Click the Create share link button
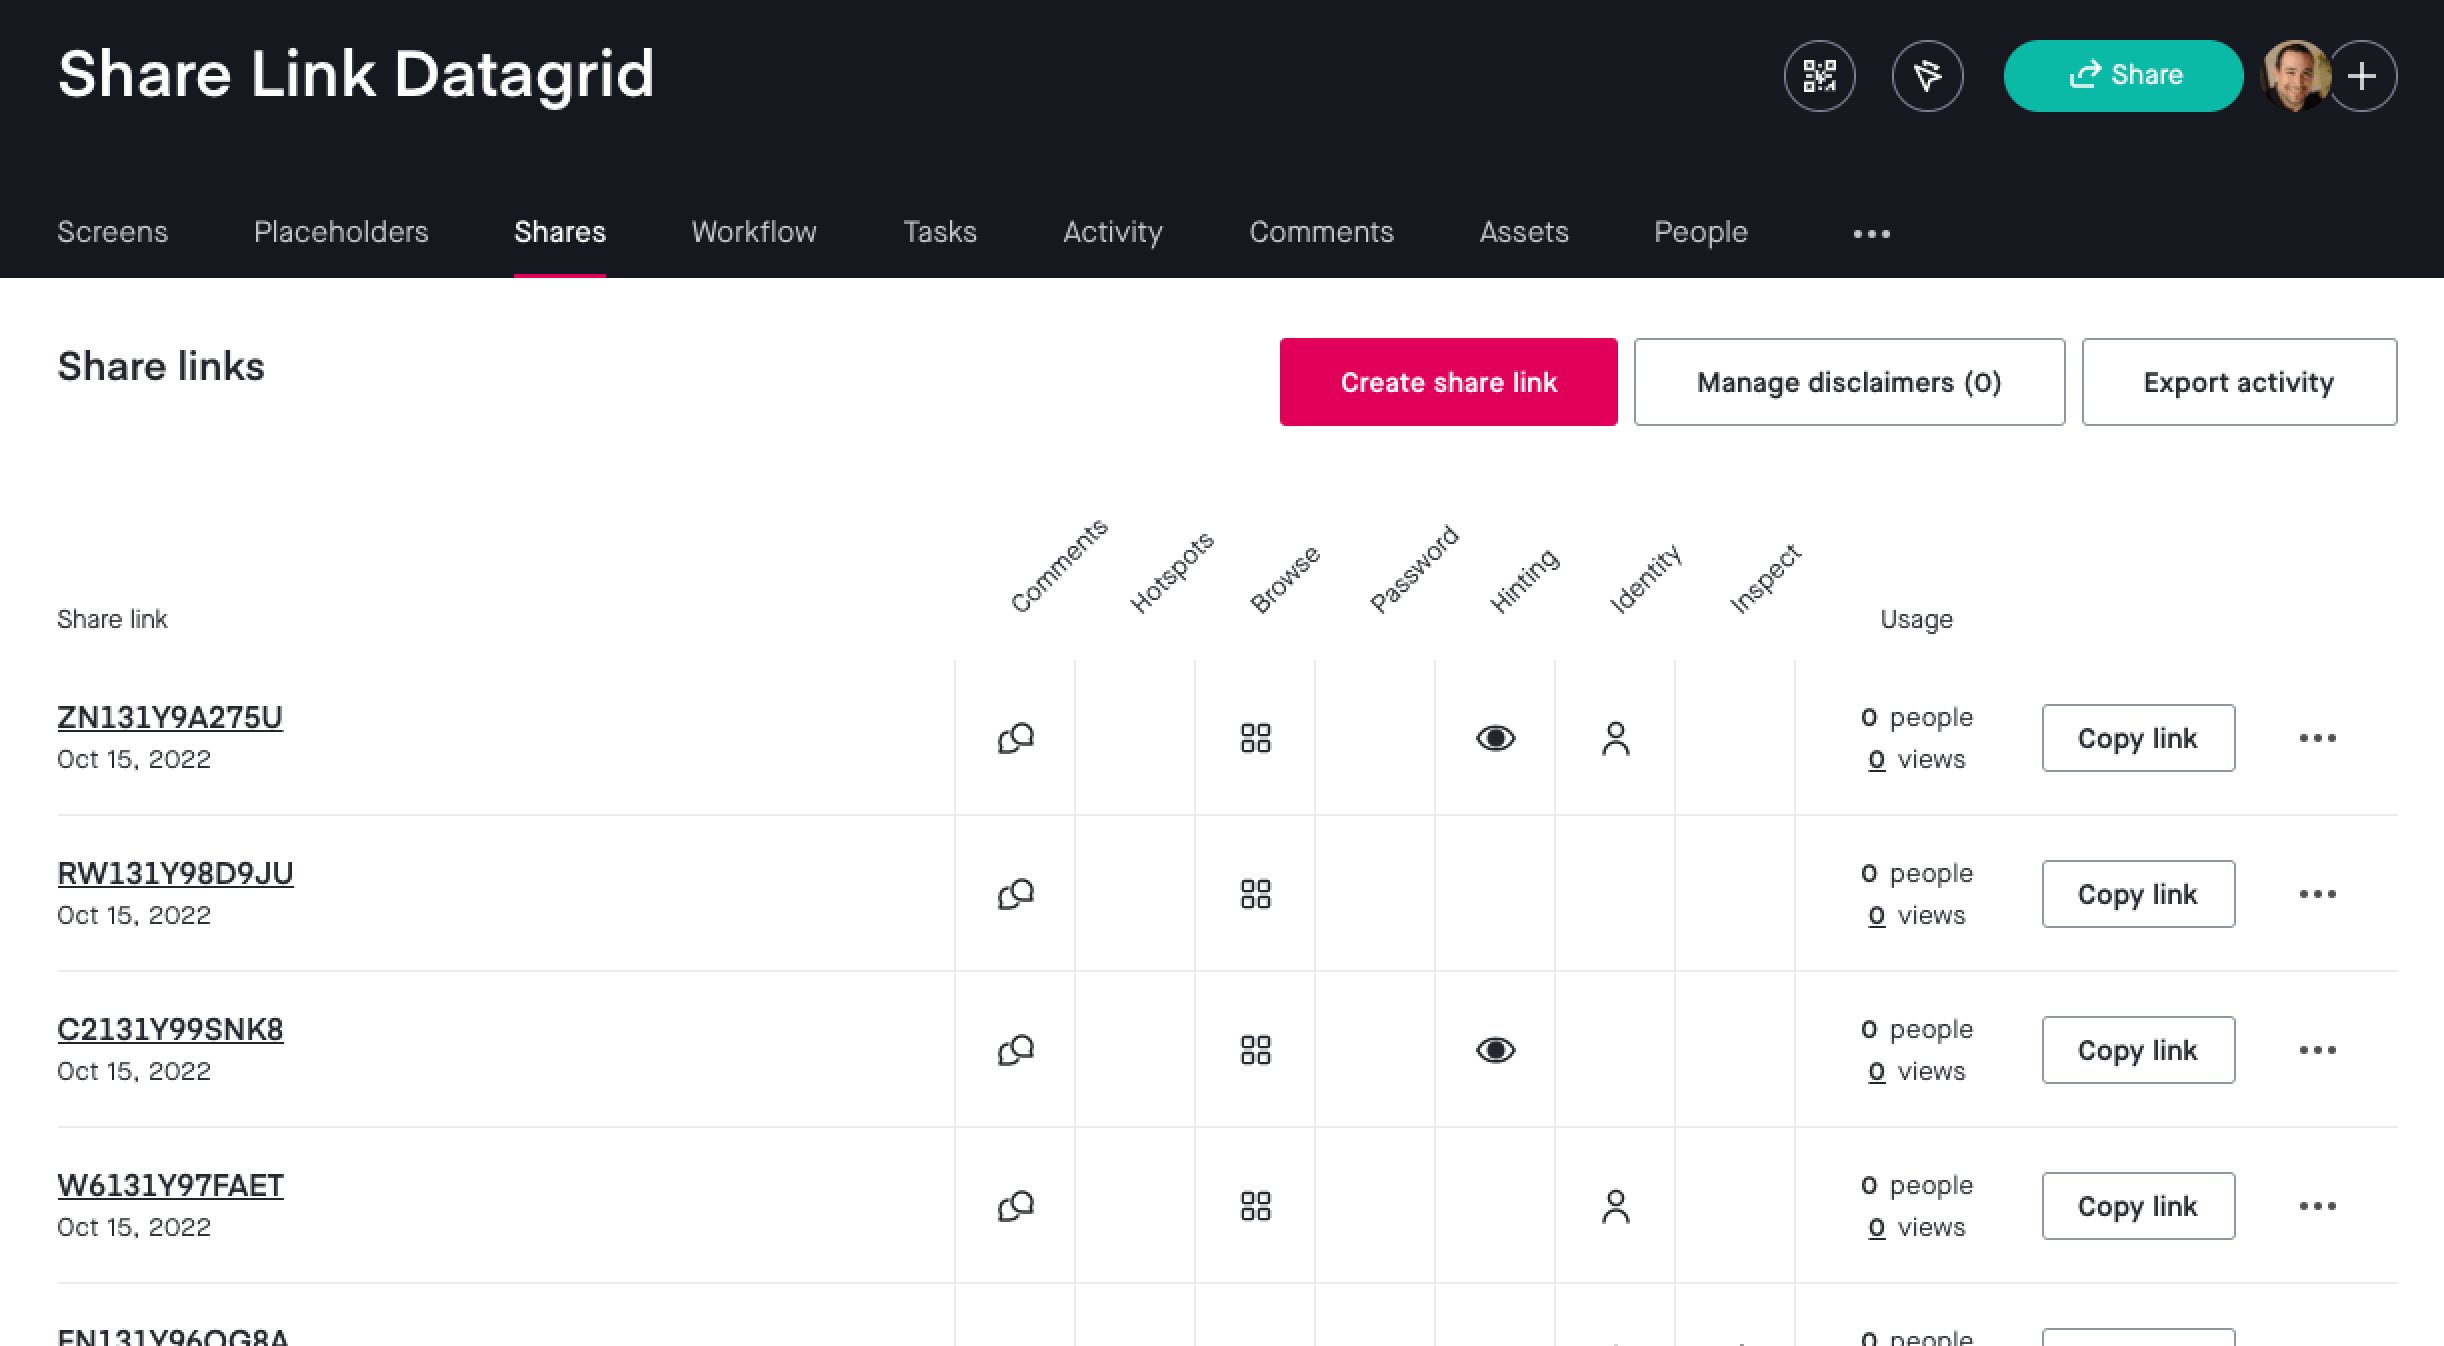Image resolution: width=2444 pixels, height=1346 pixels. point(1448,382)
